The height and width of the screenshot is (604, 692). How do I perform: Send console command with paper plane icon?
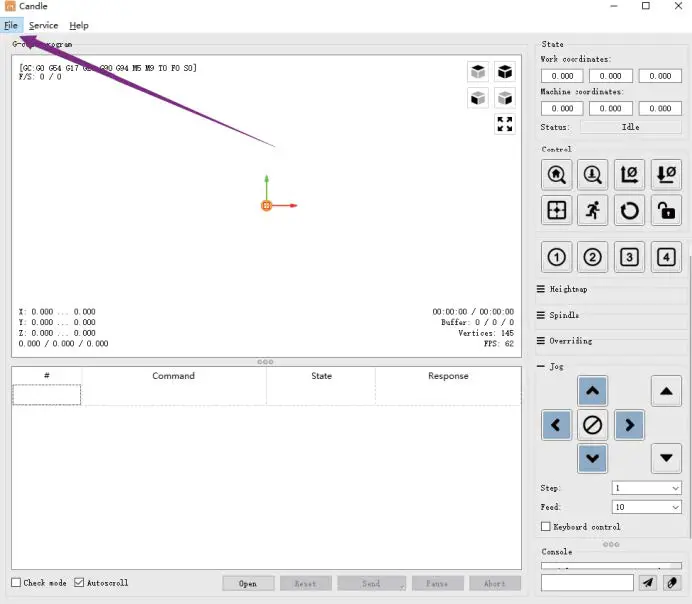647,583
